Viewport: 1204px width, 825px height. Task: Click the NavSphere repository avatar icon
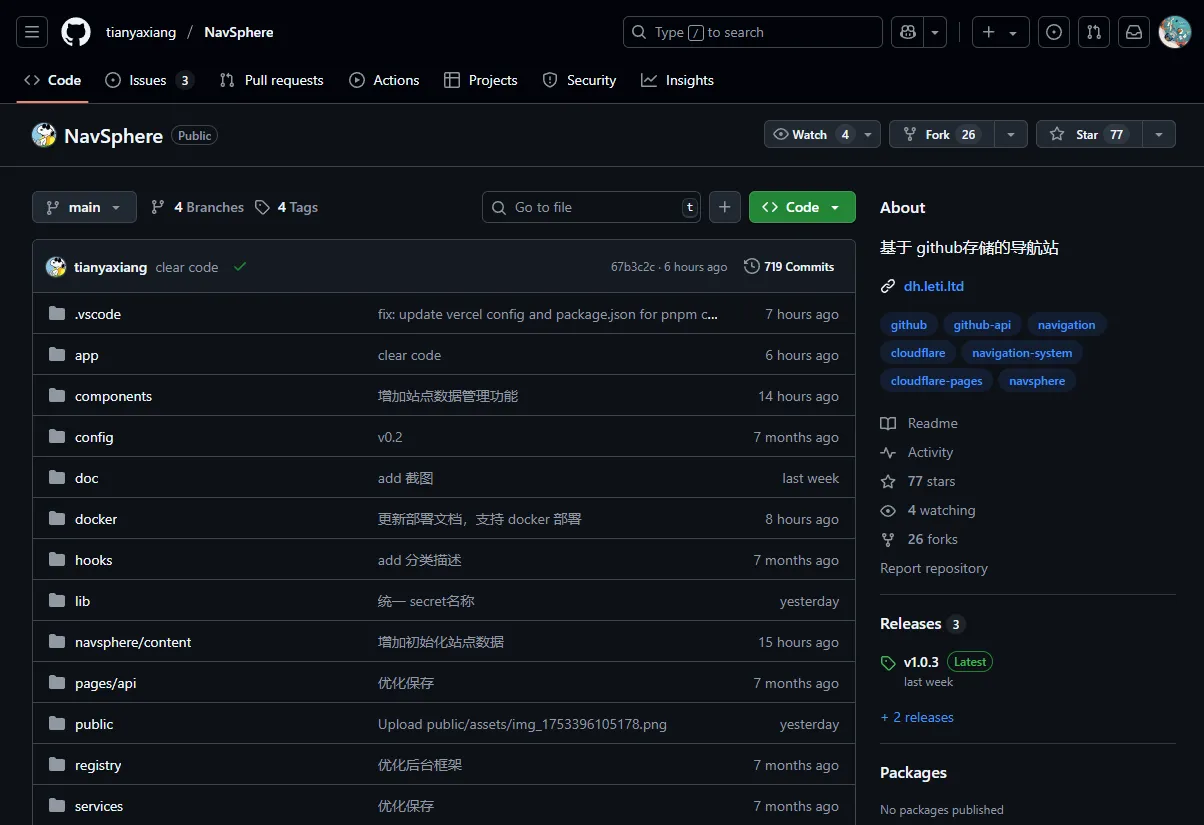point(44,135)
